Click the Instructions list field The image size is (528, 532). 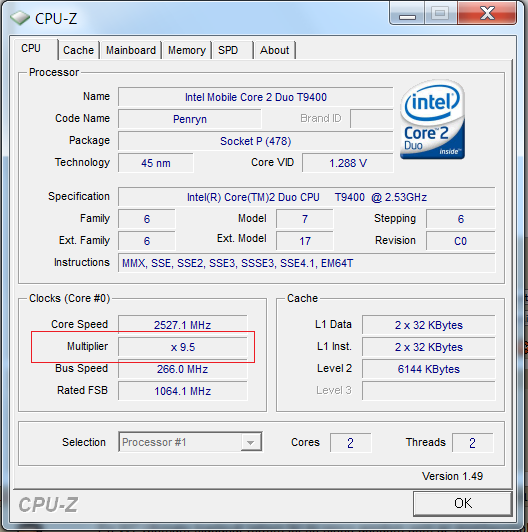click(307, 263)
